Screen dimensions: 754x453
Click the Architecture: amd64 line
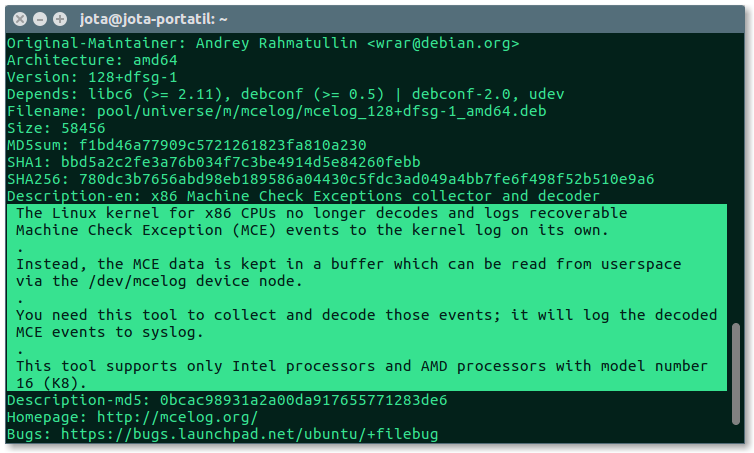coord(92,60)
